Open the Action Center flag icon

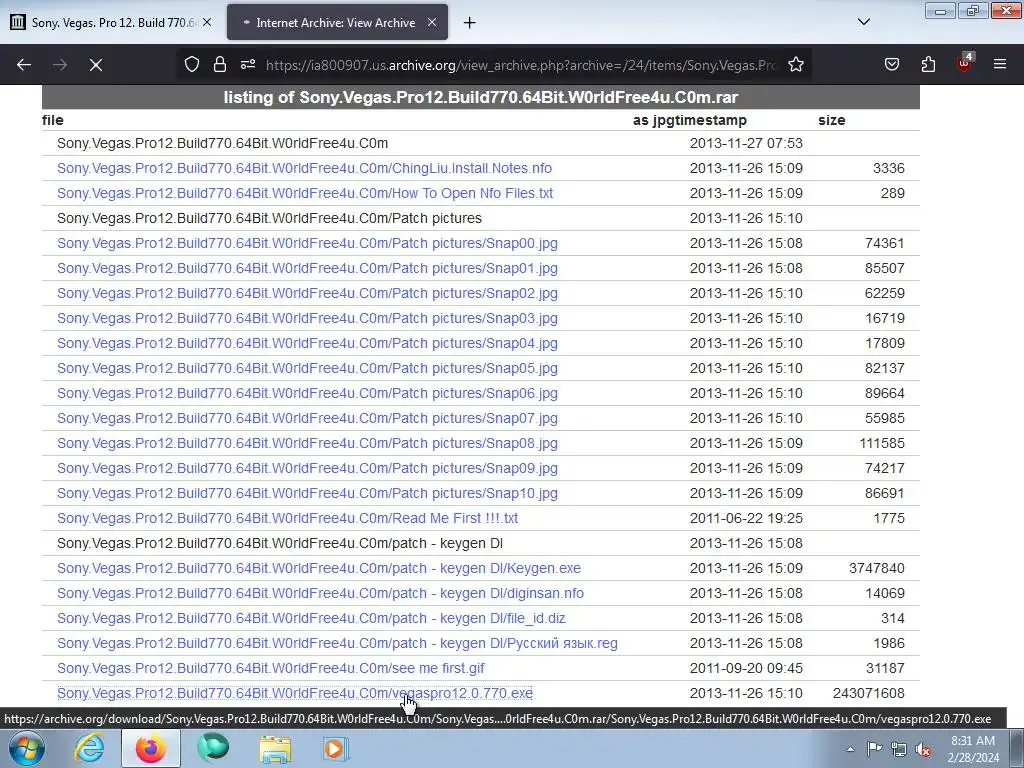point(874,749)
